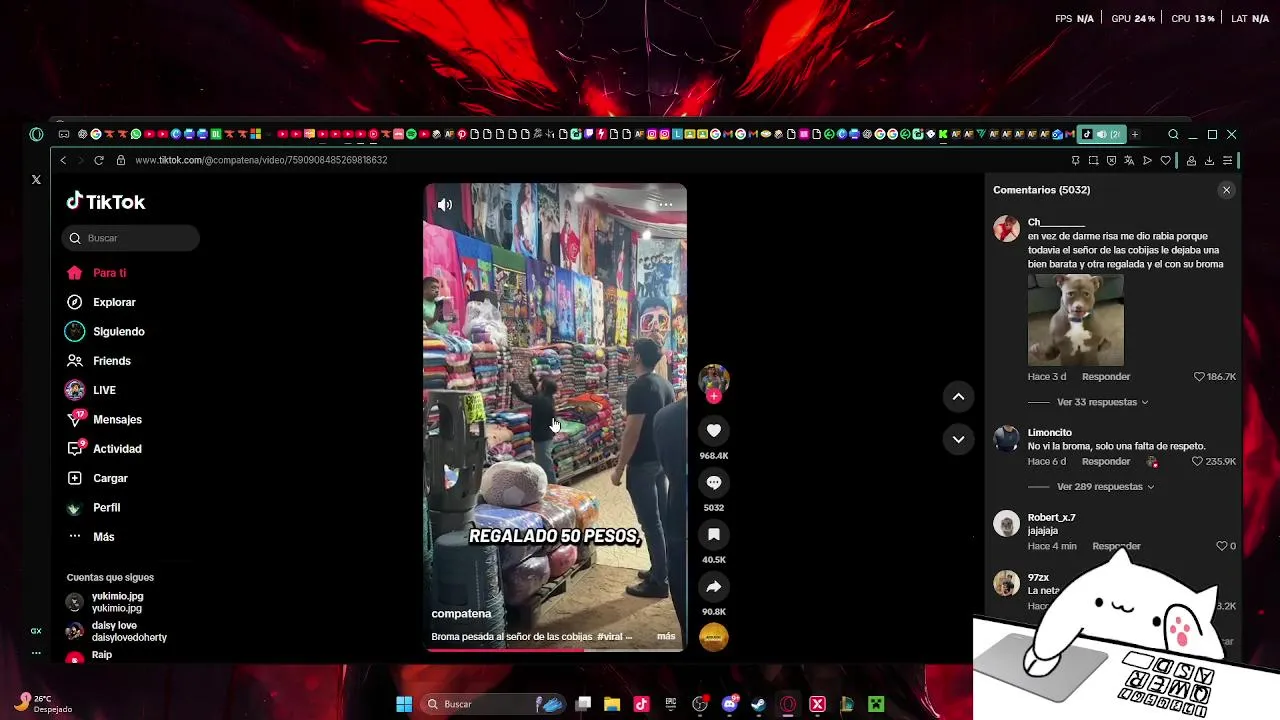
Task: Translate page with the translate icon
Action: (x=1129, y=160)
